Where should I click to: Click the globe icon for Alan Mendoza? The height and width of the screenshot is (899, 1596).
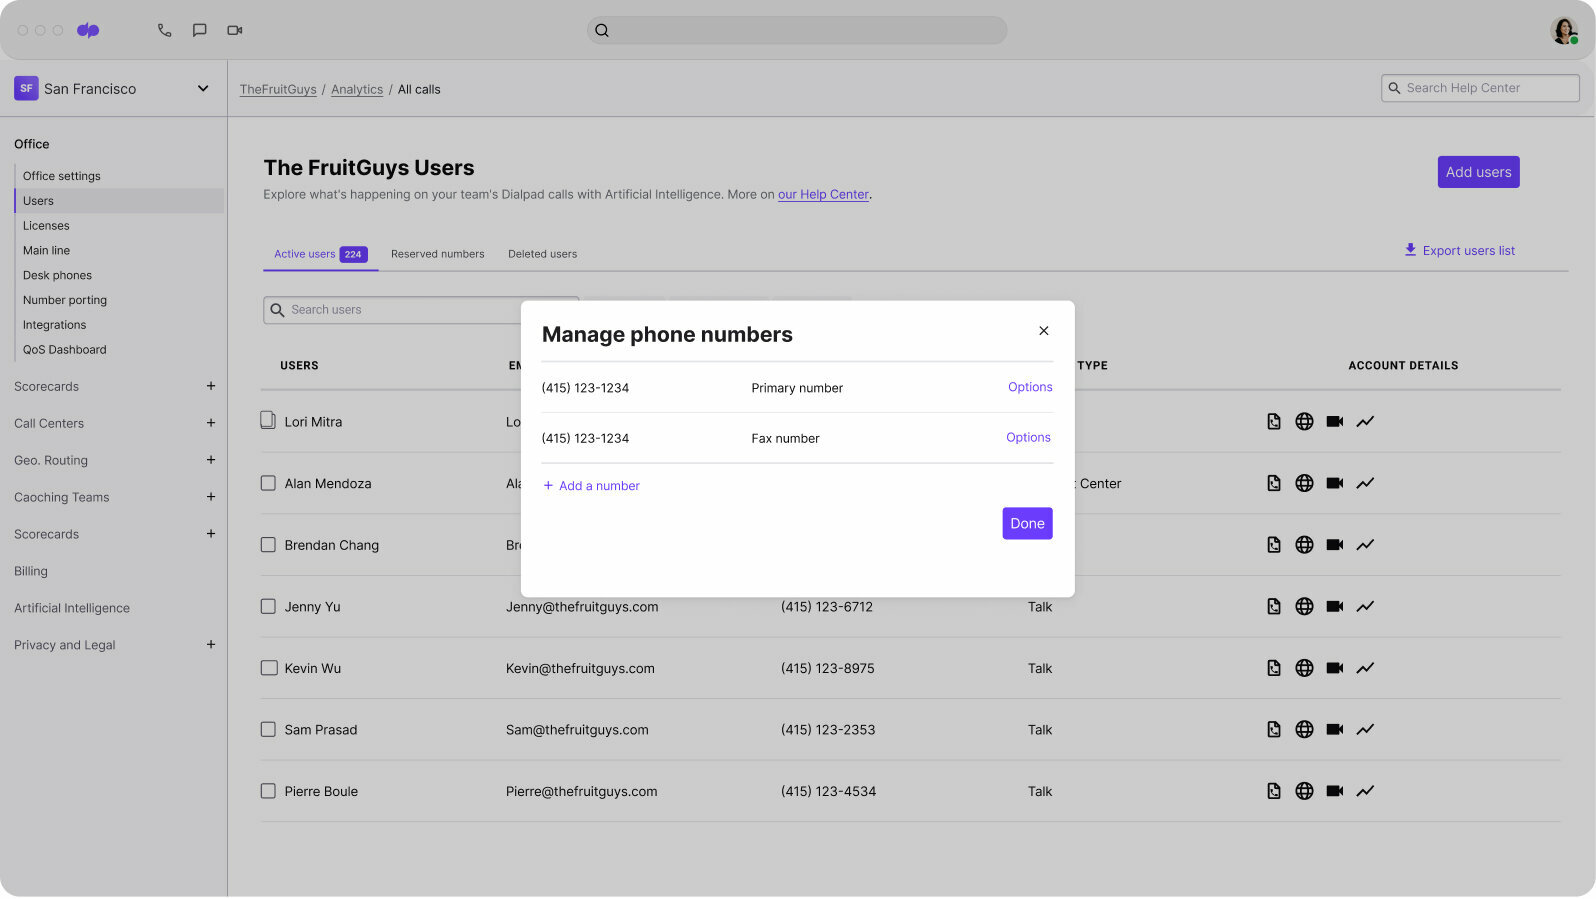point(1304,484)
